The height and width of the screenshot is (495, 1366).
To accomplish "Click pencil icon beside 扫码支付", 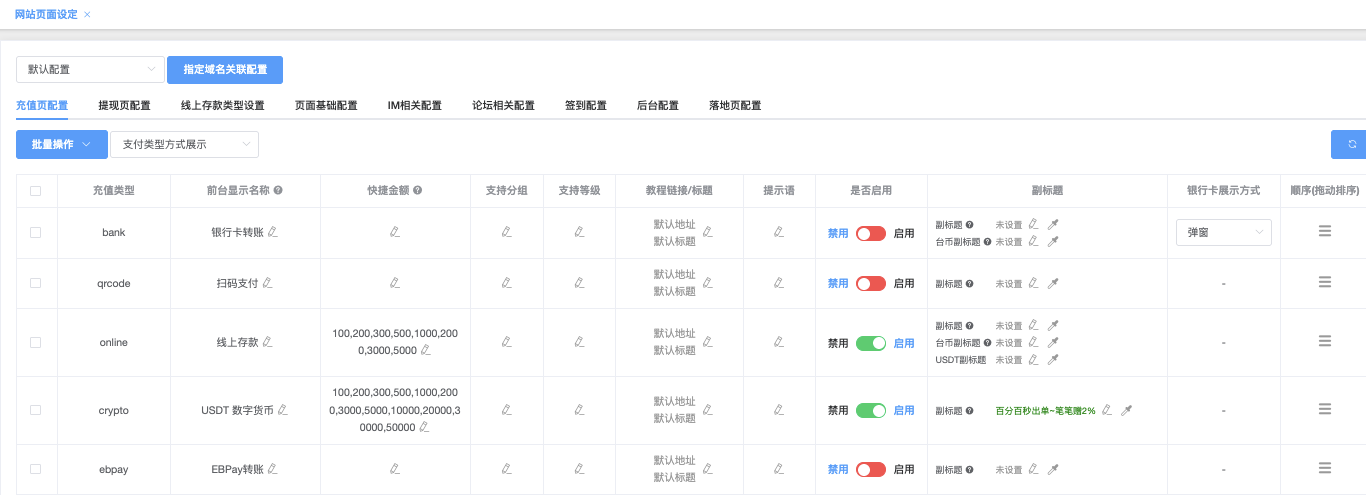I will click(267, 283).
